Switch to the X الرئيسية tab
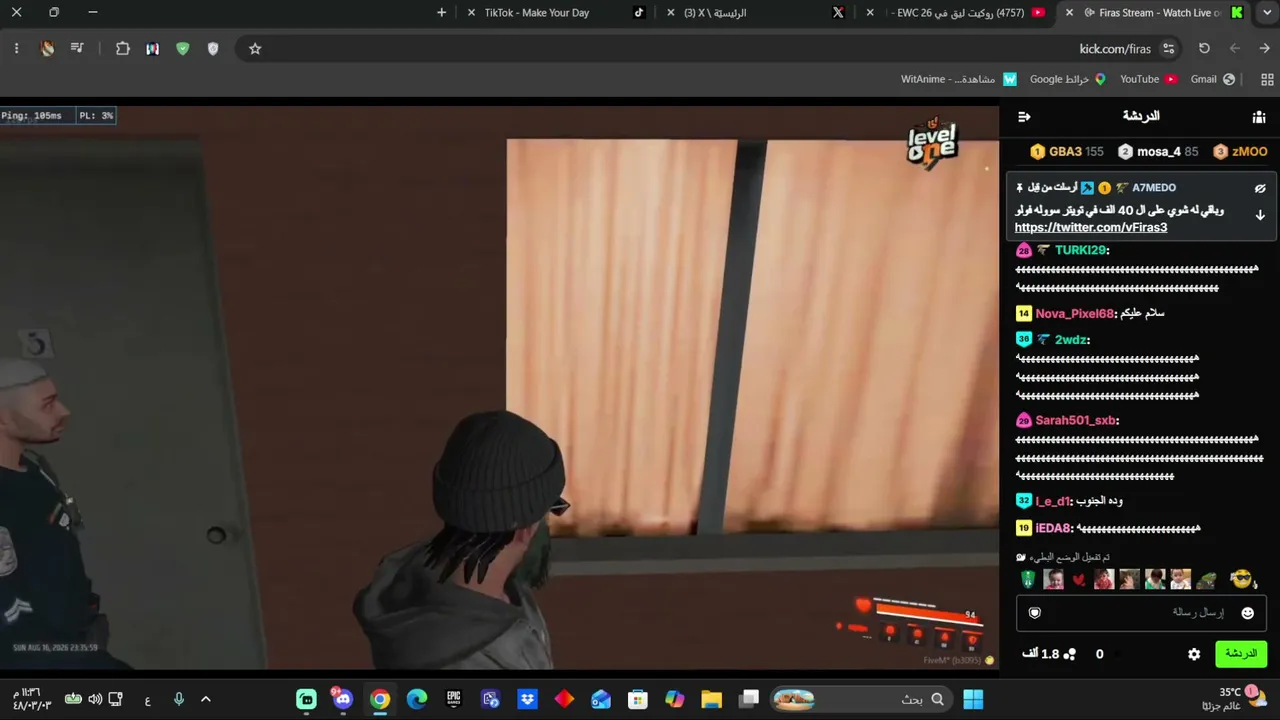This screenshot has width=1280, height=720. click(757, 13)
